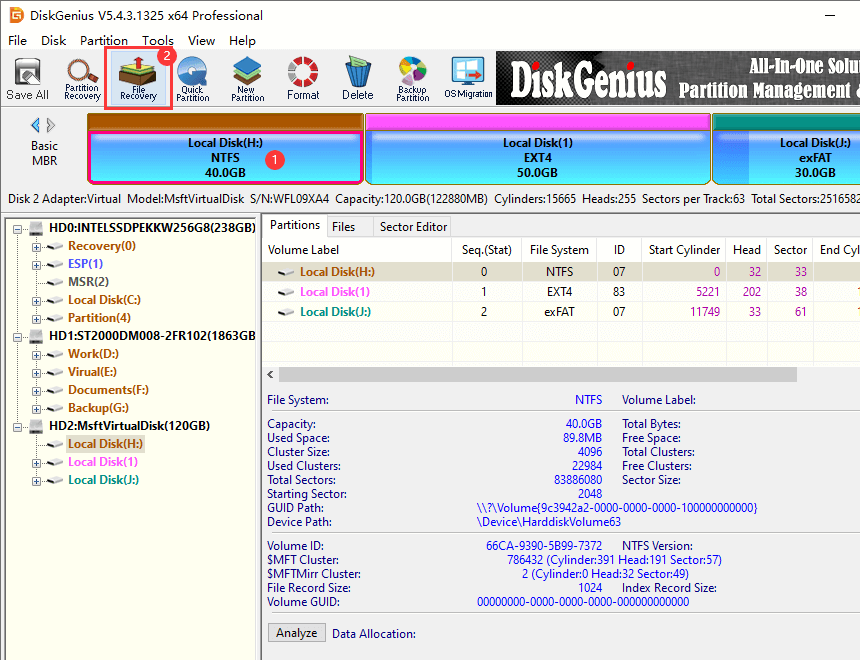
Task: Click the Delete partition icon
Action: pos(357,78)
